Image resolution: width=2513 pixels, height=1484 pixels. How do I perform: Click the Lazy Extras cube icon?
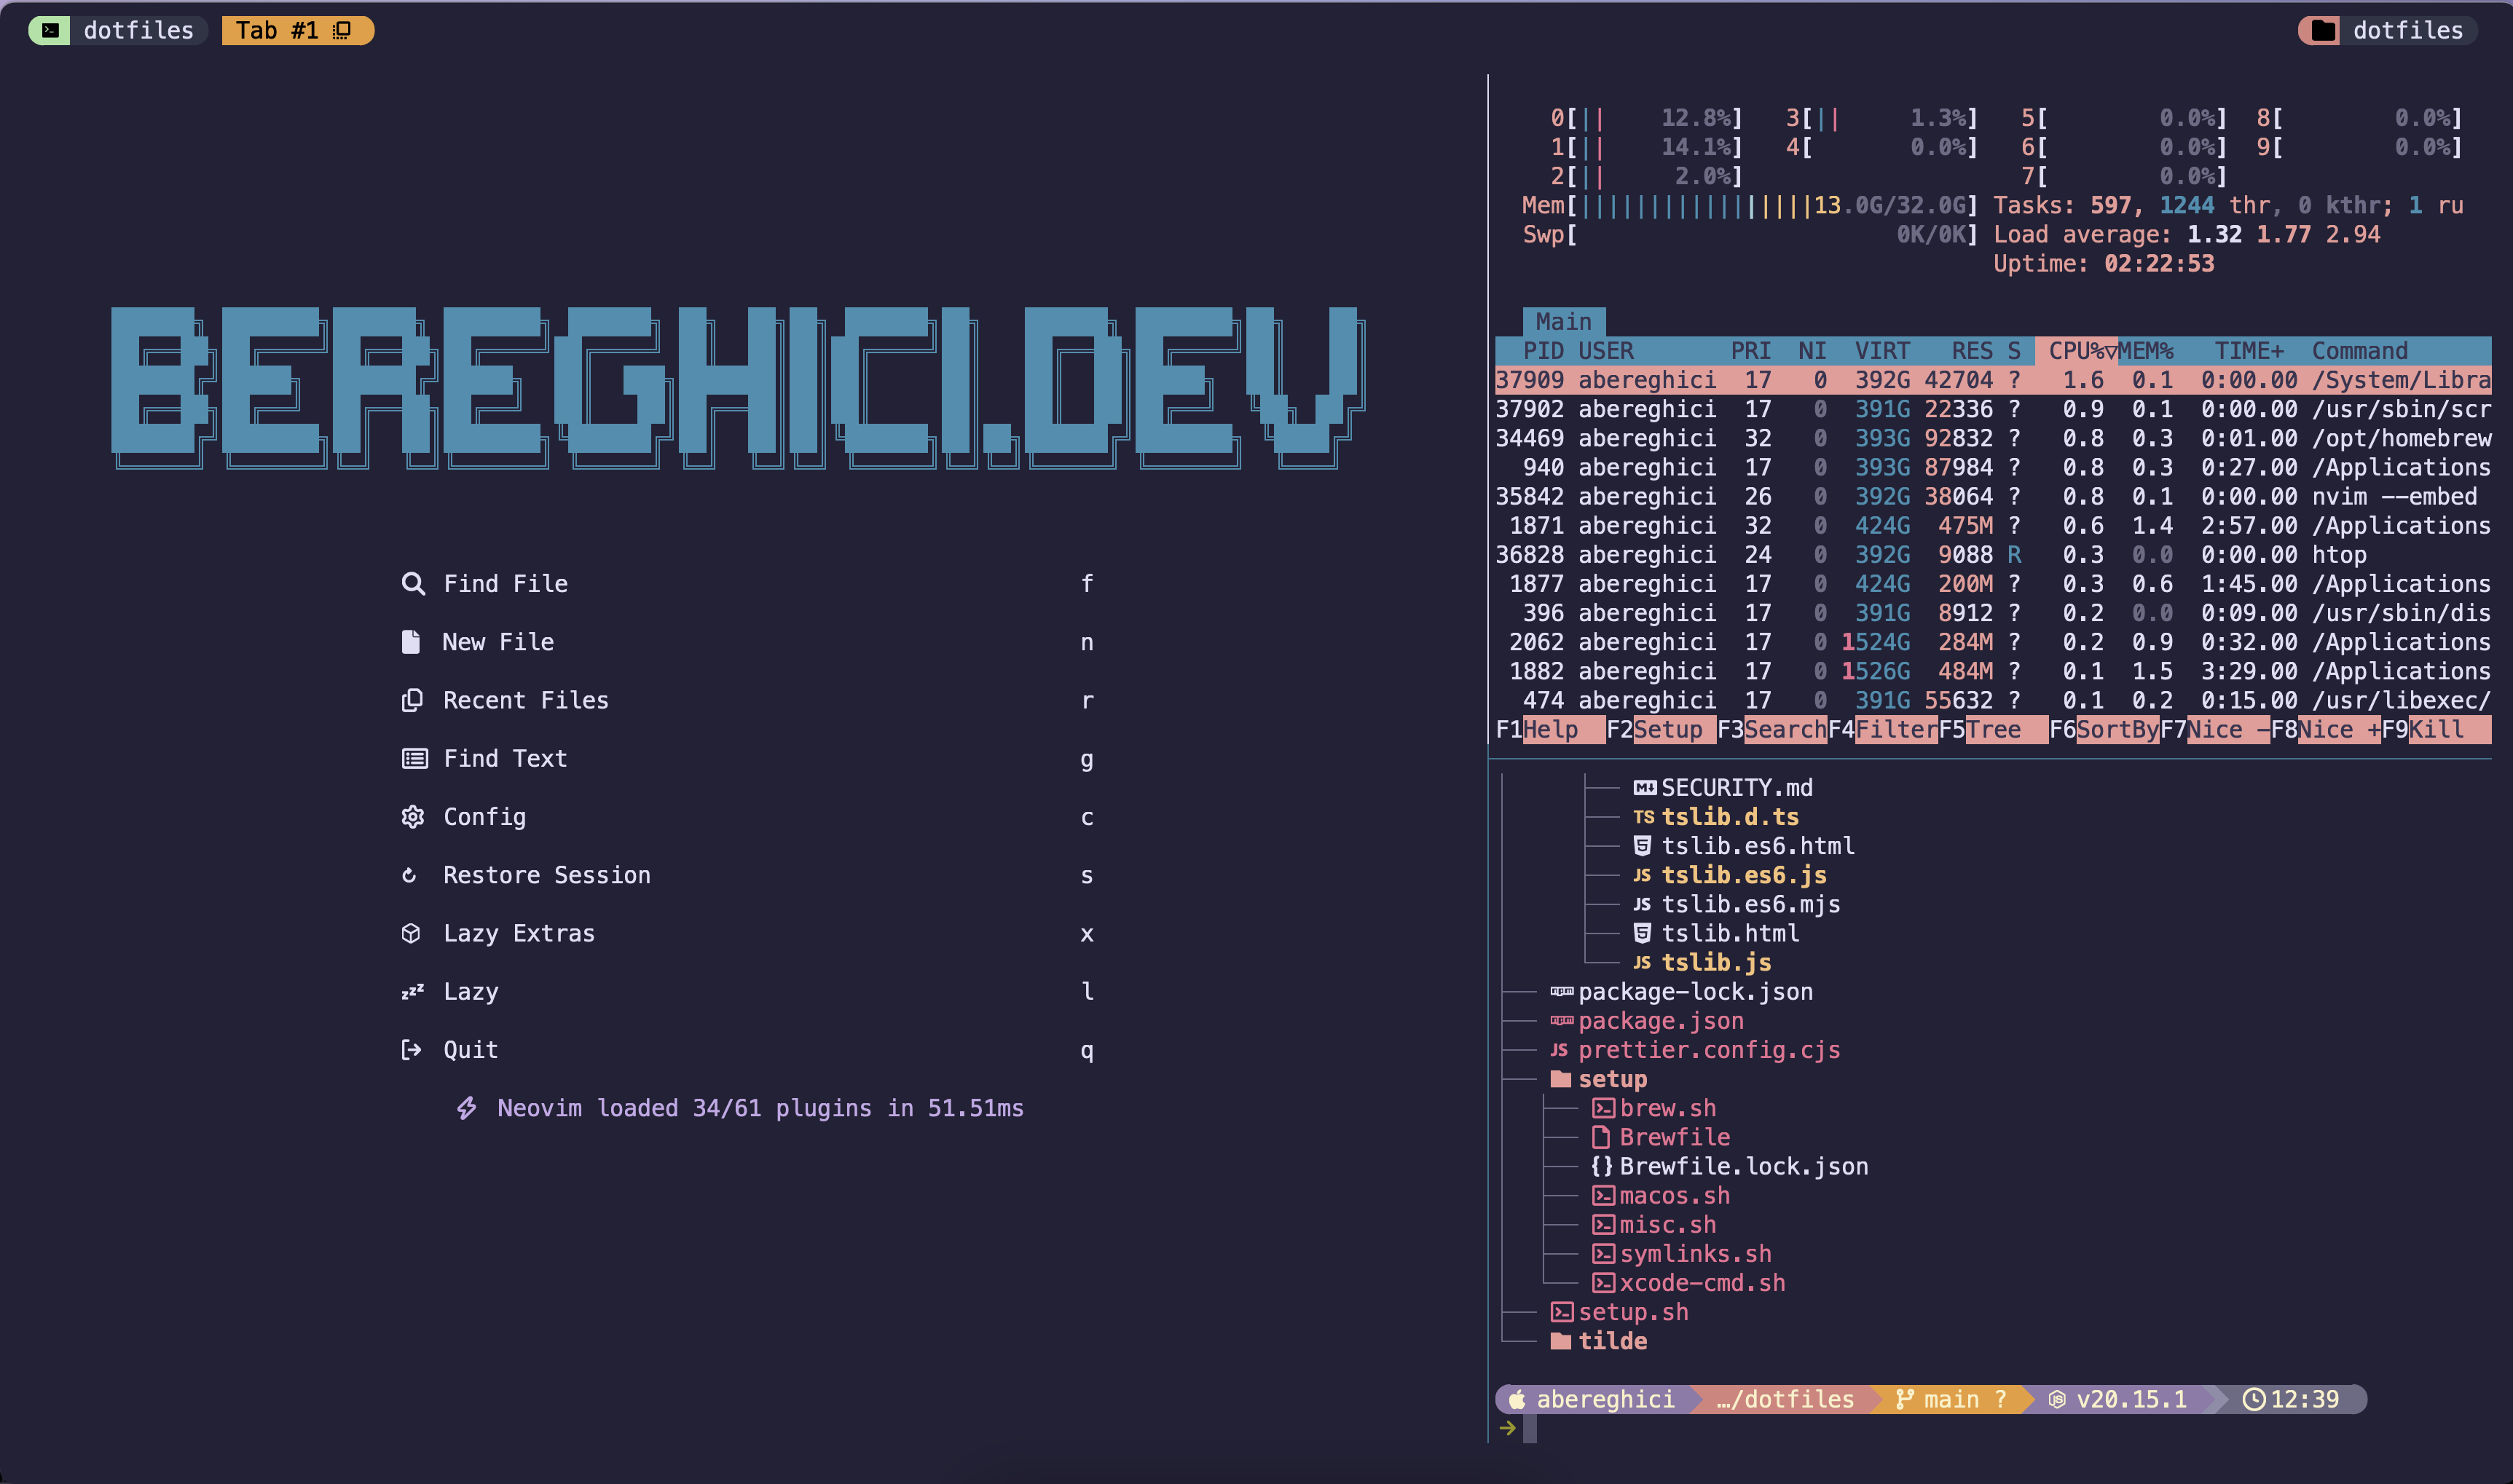click(411, 933)
